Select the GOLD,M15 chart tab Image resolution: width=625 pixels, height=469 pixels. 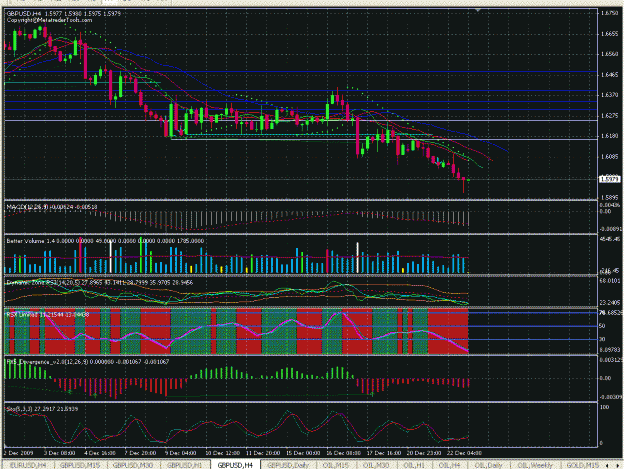583,465
